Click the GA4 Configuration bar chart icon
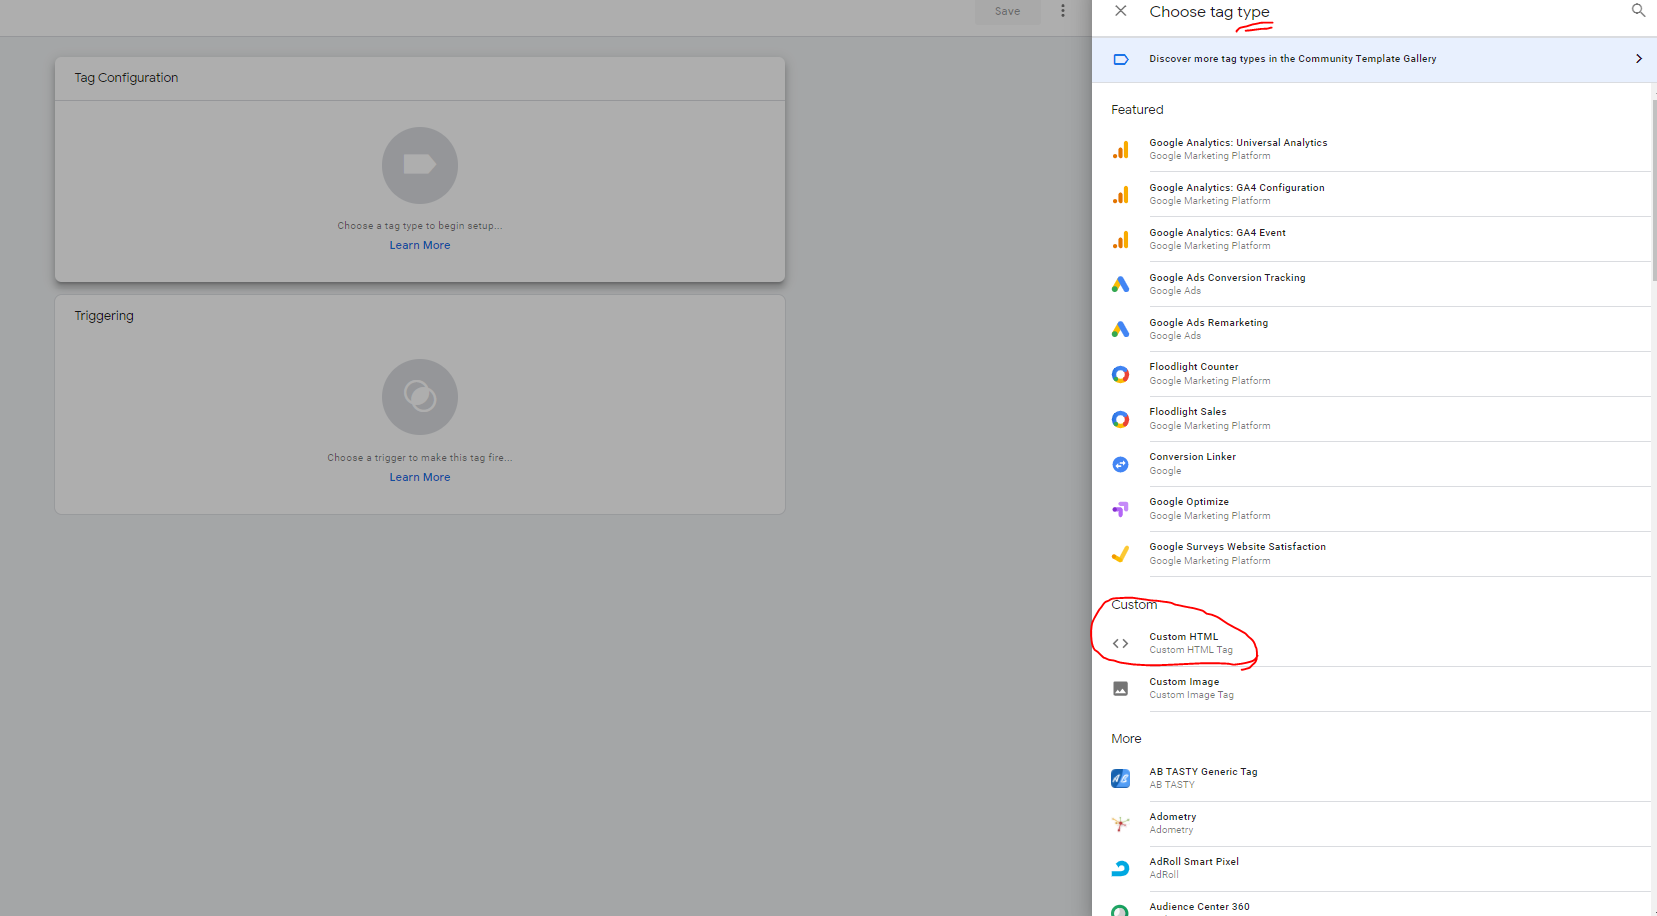This screenshot has height=916, width=1657. click(x=1120, y=194)
